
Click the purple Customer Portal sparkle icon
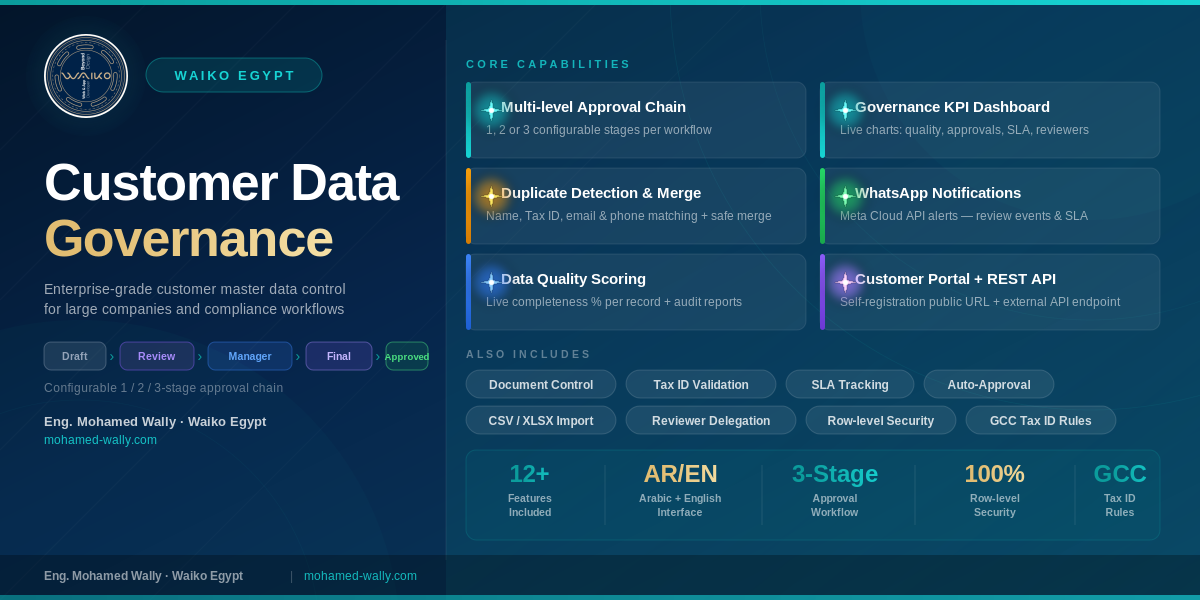(x=845, y=282)
